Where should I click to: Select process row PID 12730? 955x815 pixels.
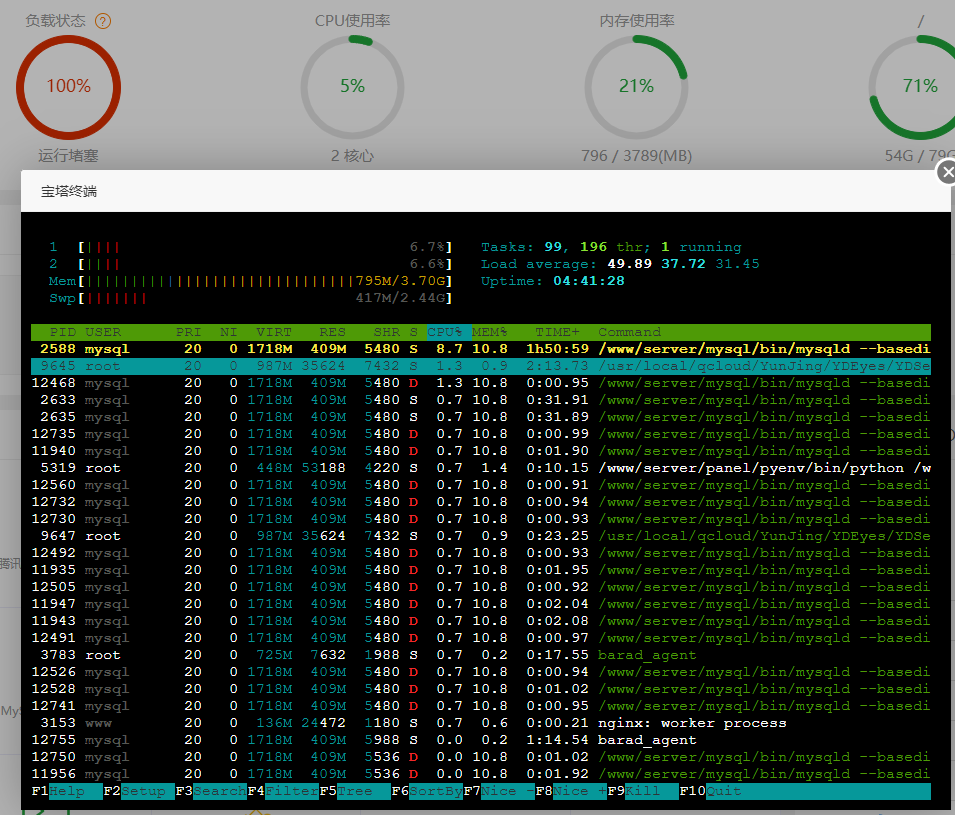[x=481, y=519]
